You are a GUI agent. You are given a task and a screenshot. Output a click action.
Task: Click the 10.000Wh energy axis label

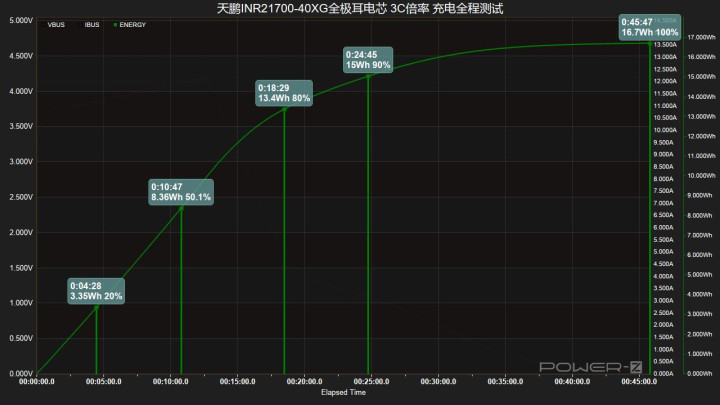(701, 176)
